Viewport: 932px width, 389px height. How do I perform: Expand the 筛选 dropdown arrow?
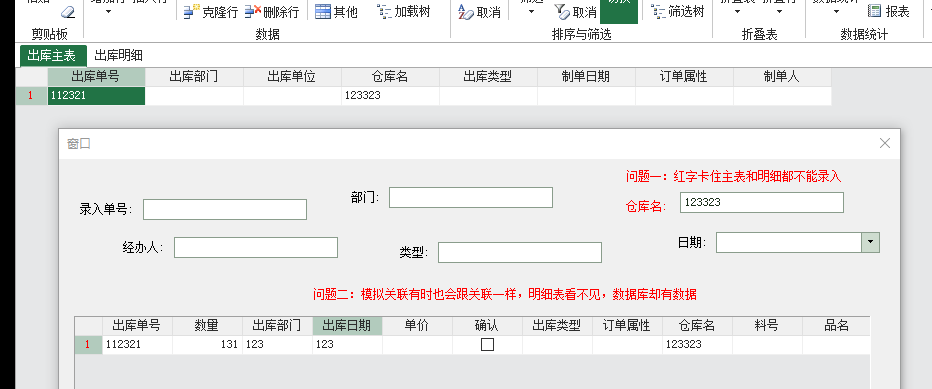pos(531,11)
